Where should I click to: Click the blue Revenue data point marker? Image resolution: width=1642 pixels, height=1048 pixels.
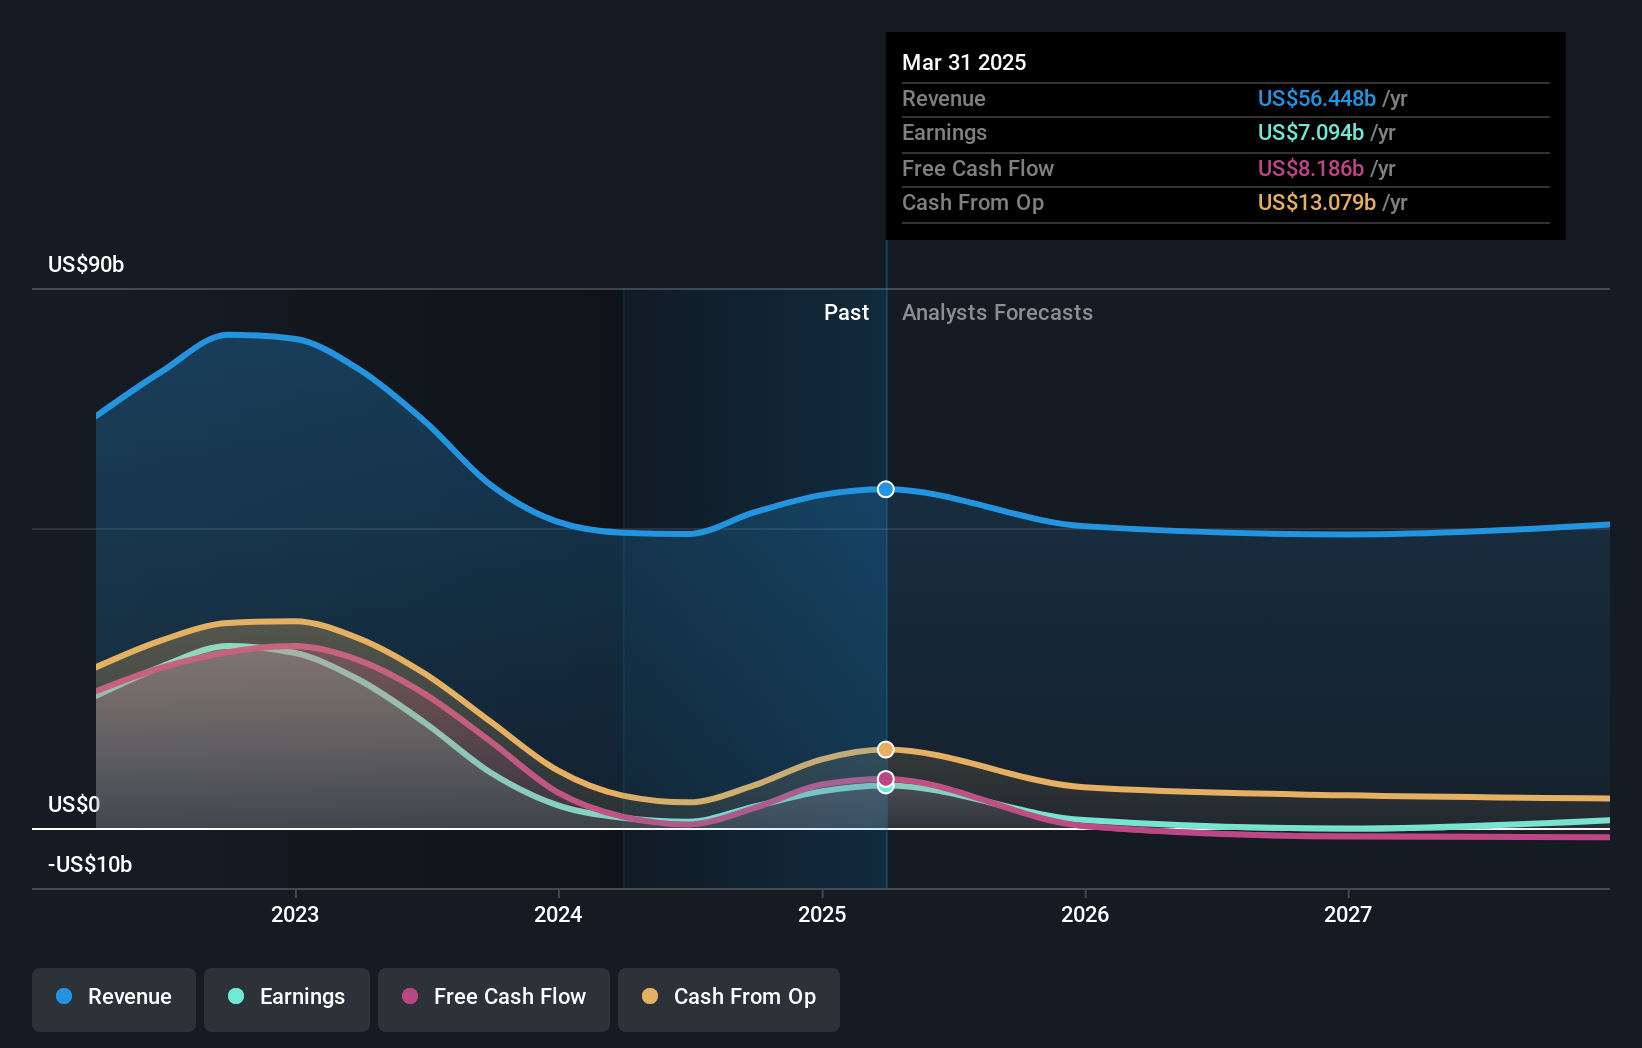[886, 489]
